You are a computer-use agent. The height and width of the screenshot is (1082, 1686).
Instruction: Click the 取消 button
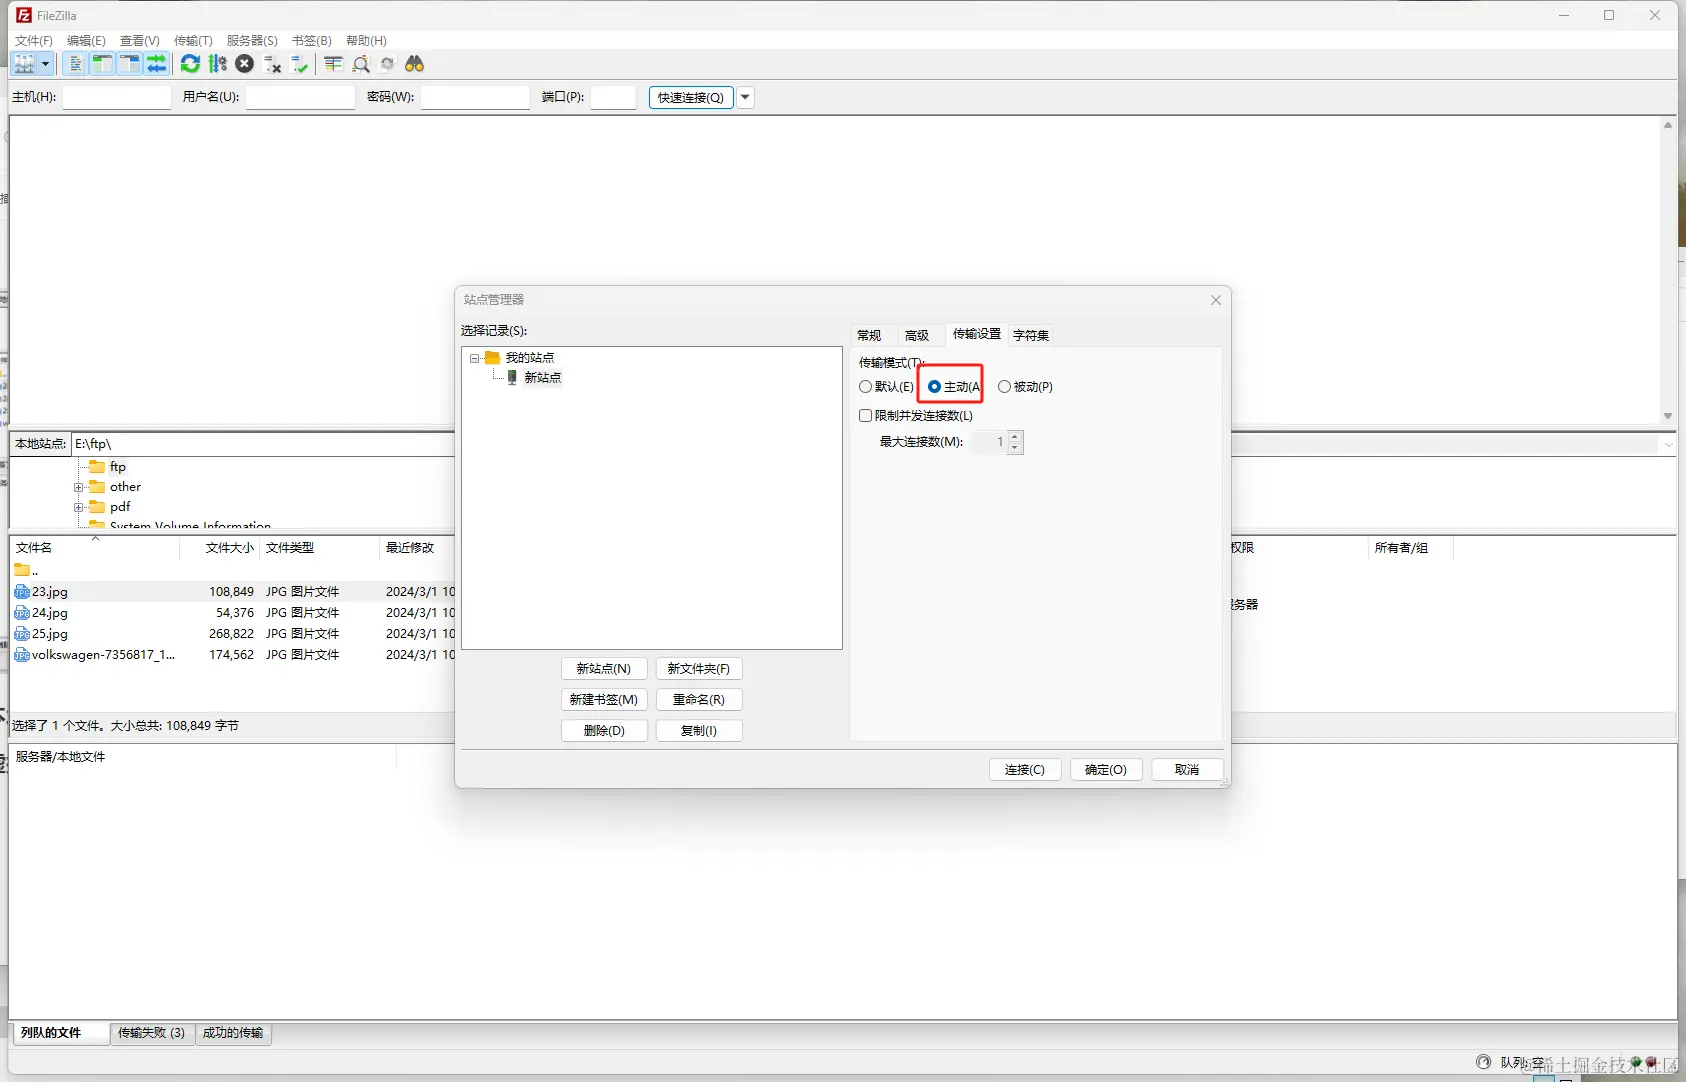(x=1187, y=770)
